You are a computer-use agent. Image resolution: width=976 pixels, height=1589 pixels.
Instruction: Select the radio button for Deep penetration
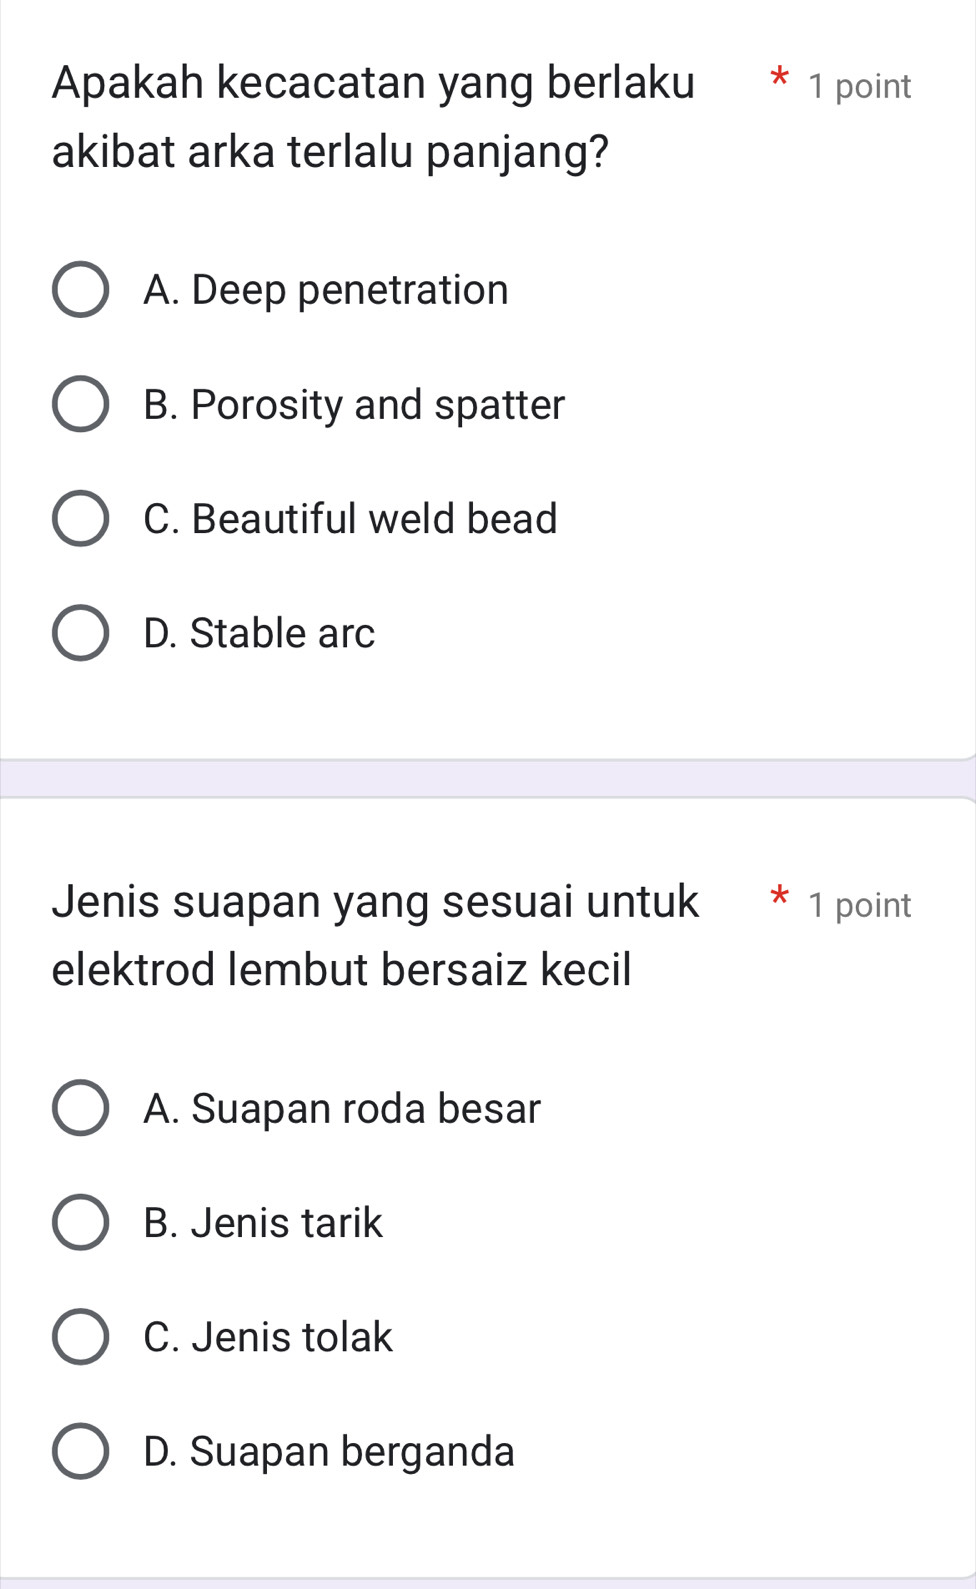click(x=80, y=290)
